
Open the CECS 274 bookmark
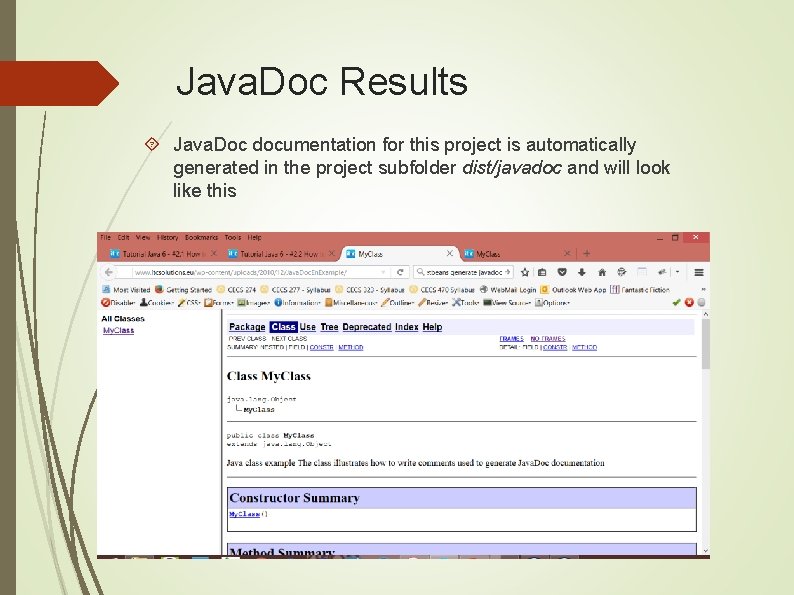[x=236, y=290]
